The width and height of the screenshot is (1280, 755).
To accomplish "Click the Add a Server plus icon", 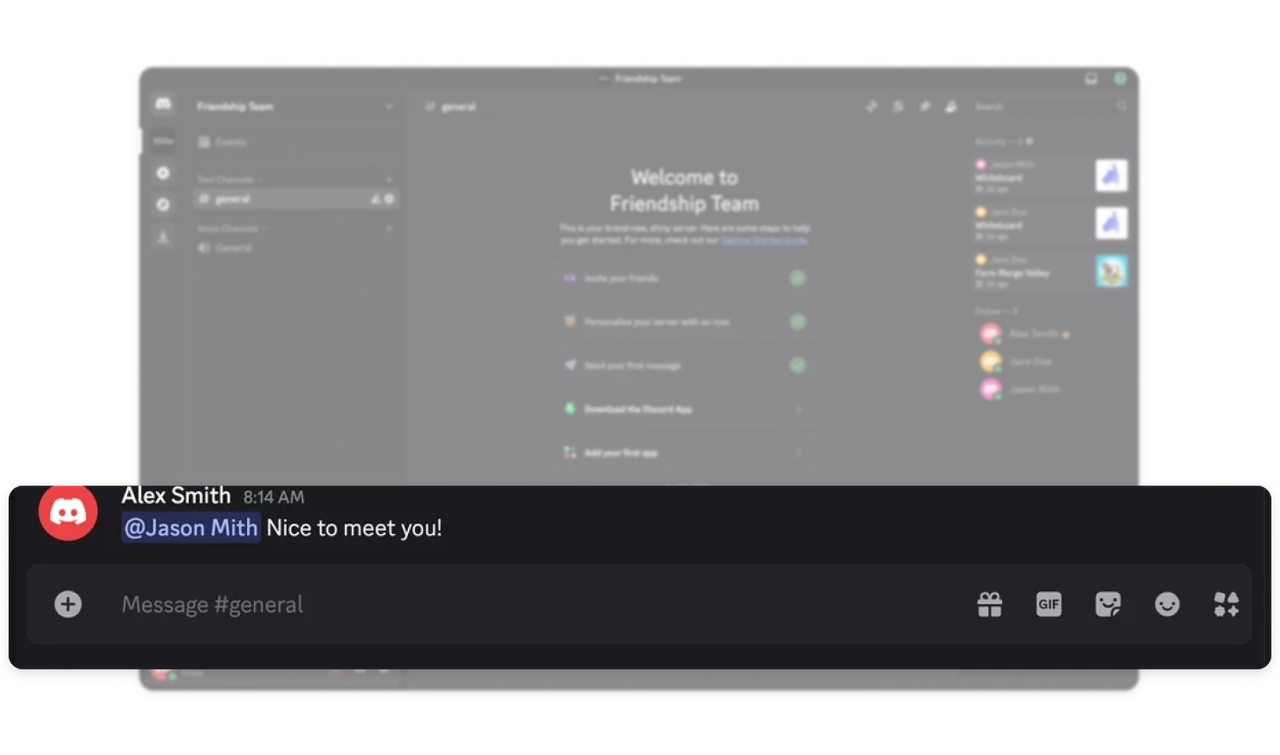I will pyautogui.click(x=163, y=172).
